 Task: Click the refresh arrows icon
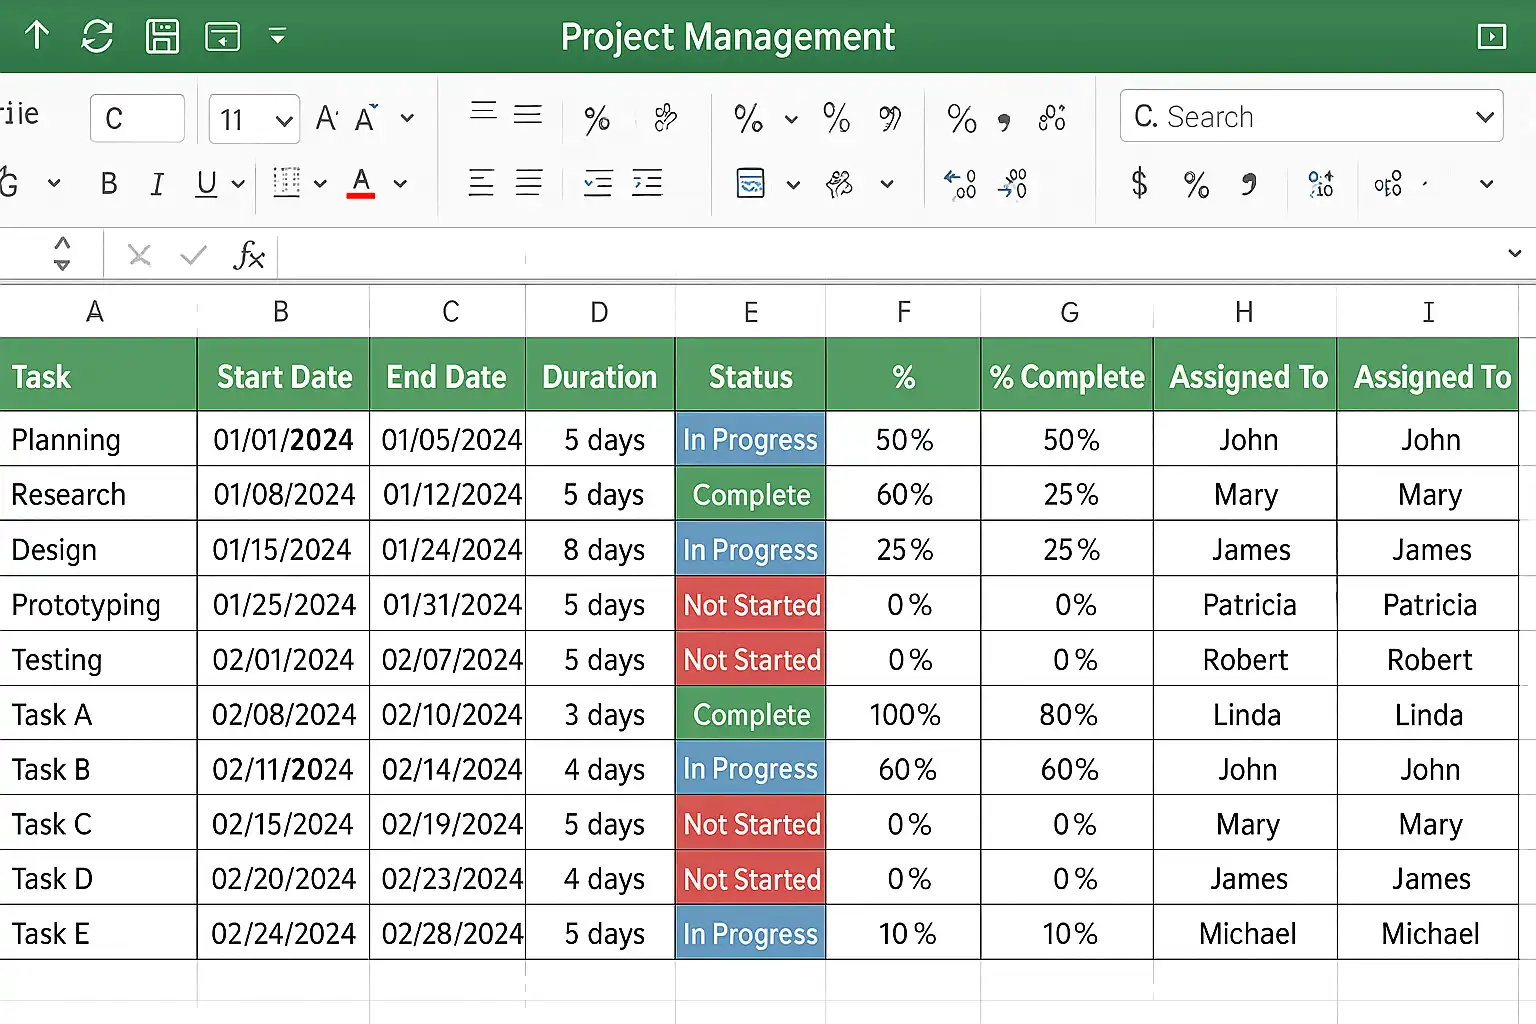97,37
